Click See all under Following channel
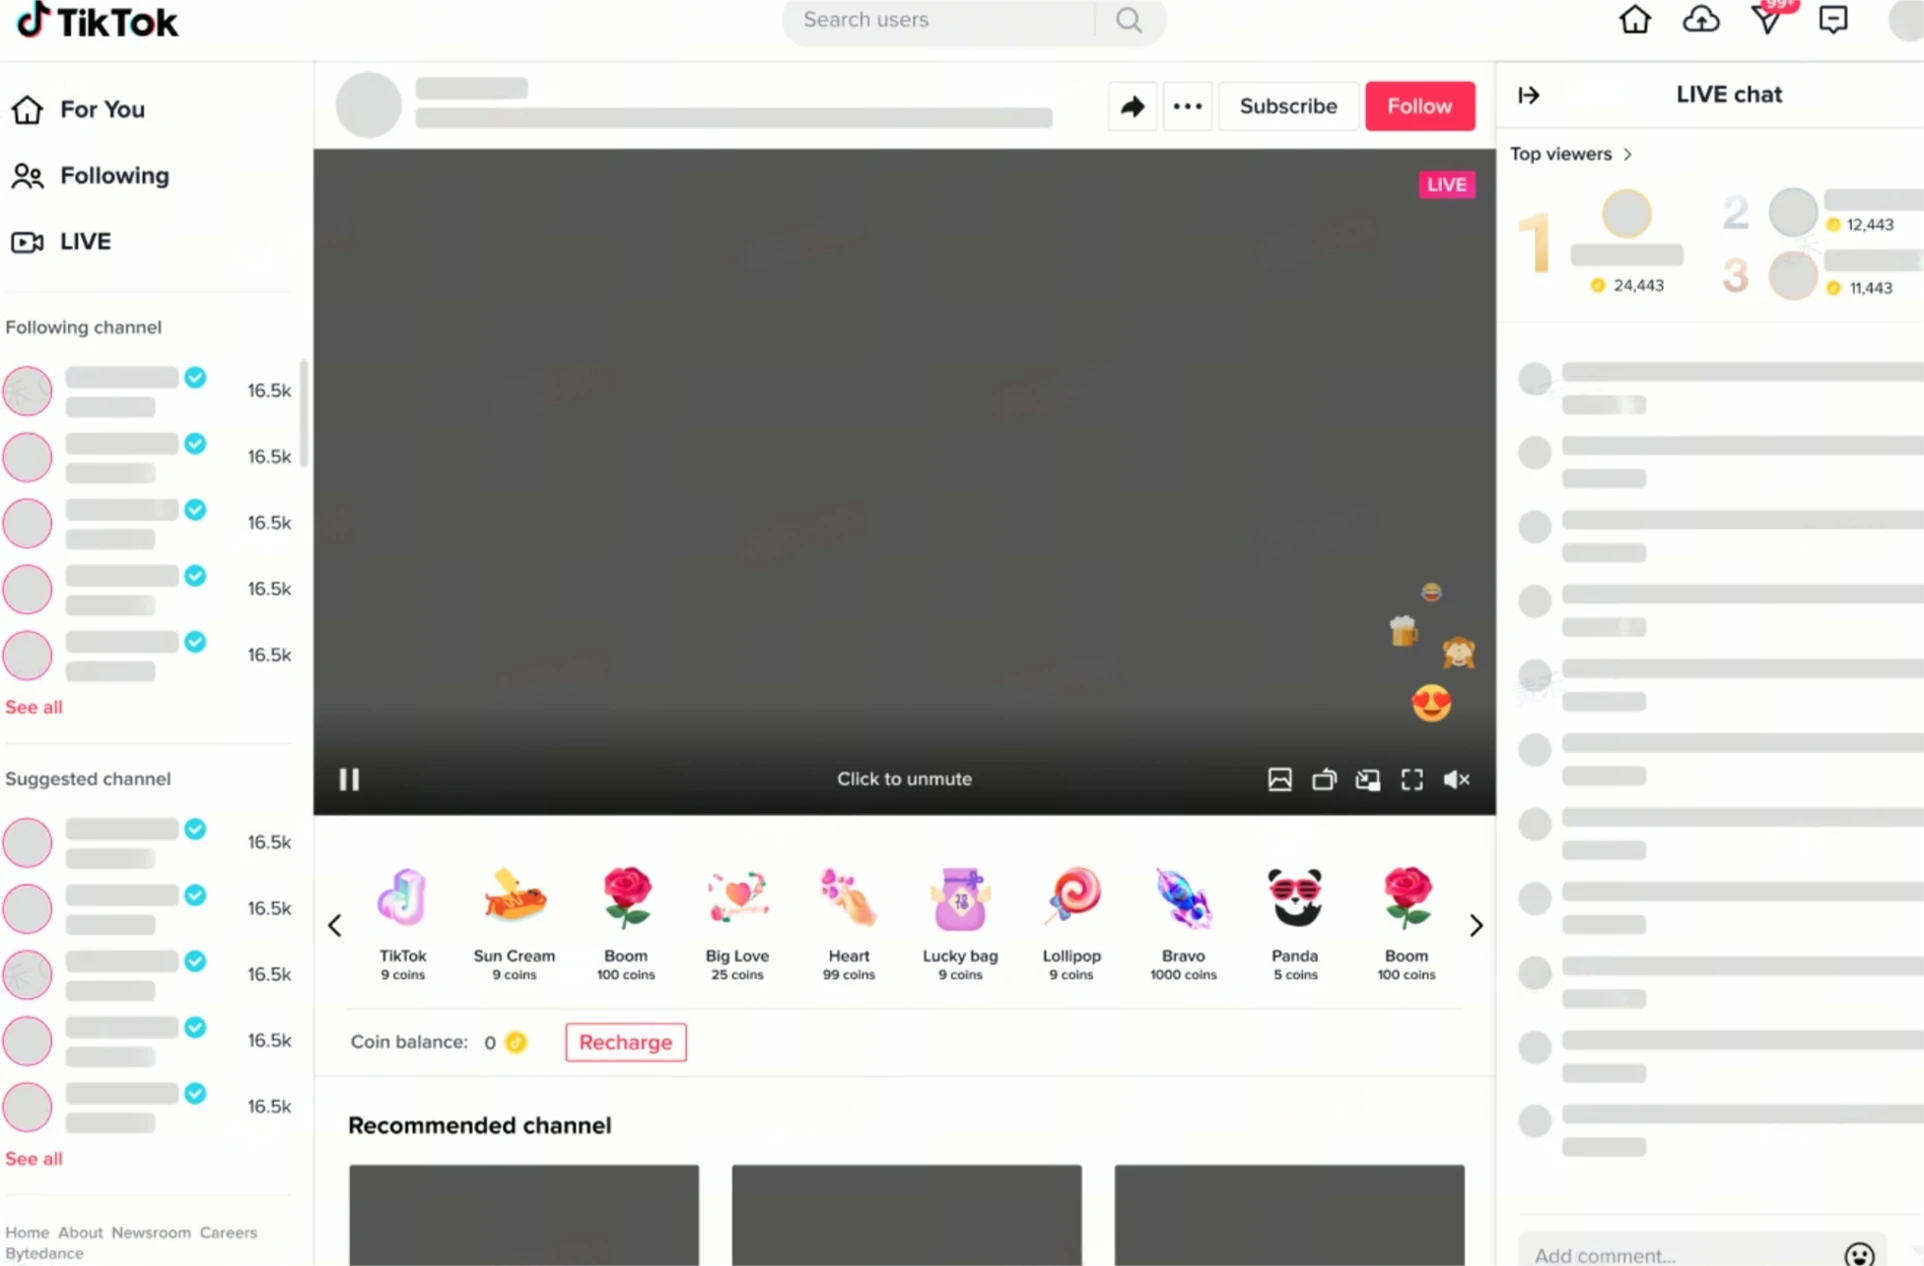 pyautogui.click(x=34, y=707)
